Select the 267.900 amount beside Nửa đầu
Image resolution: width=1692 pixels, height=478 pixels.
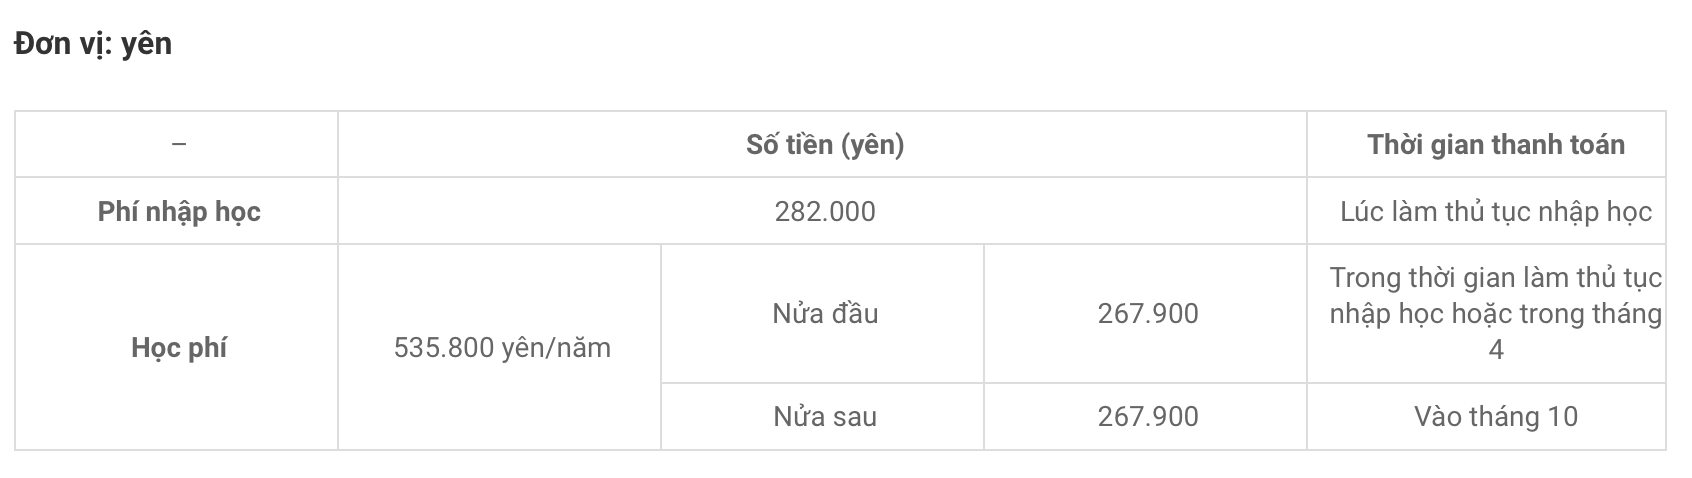click(1148, 314)
